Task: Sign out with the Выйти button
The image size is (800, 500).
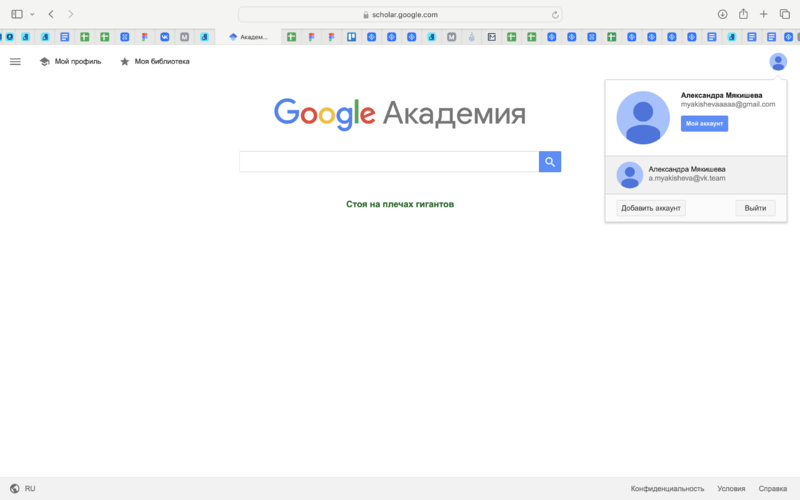Action: pos(755,208)
